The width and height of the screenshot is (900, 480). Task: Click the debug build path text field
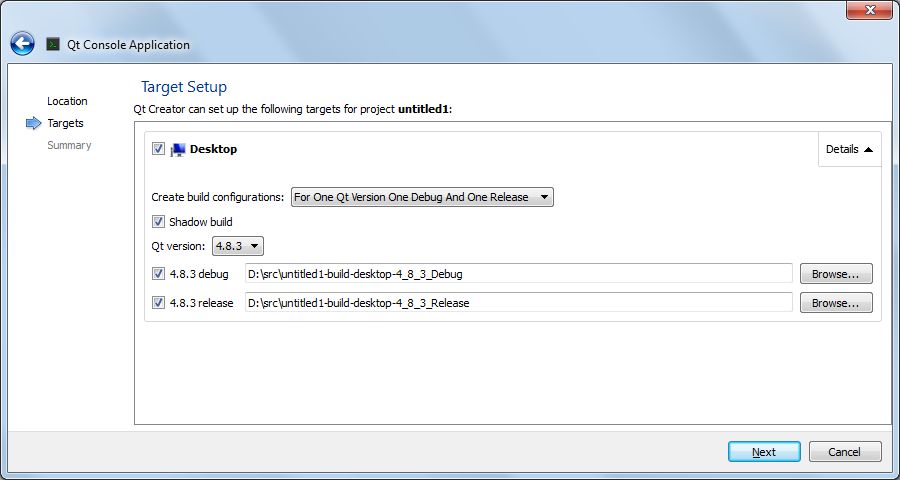click(x=518, y=273)
